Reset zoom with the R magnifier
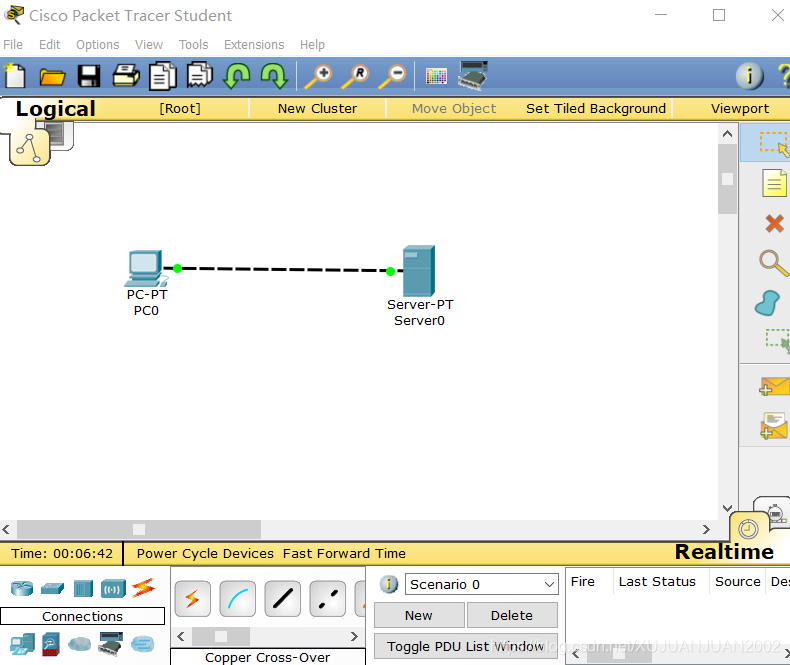Viewport: 790px width, 665px height. click(x=355, y=77)
